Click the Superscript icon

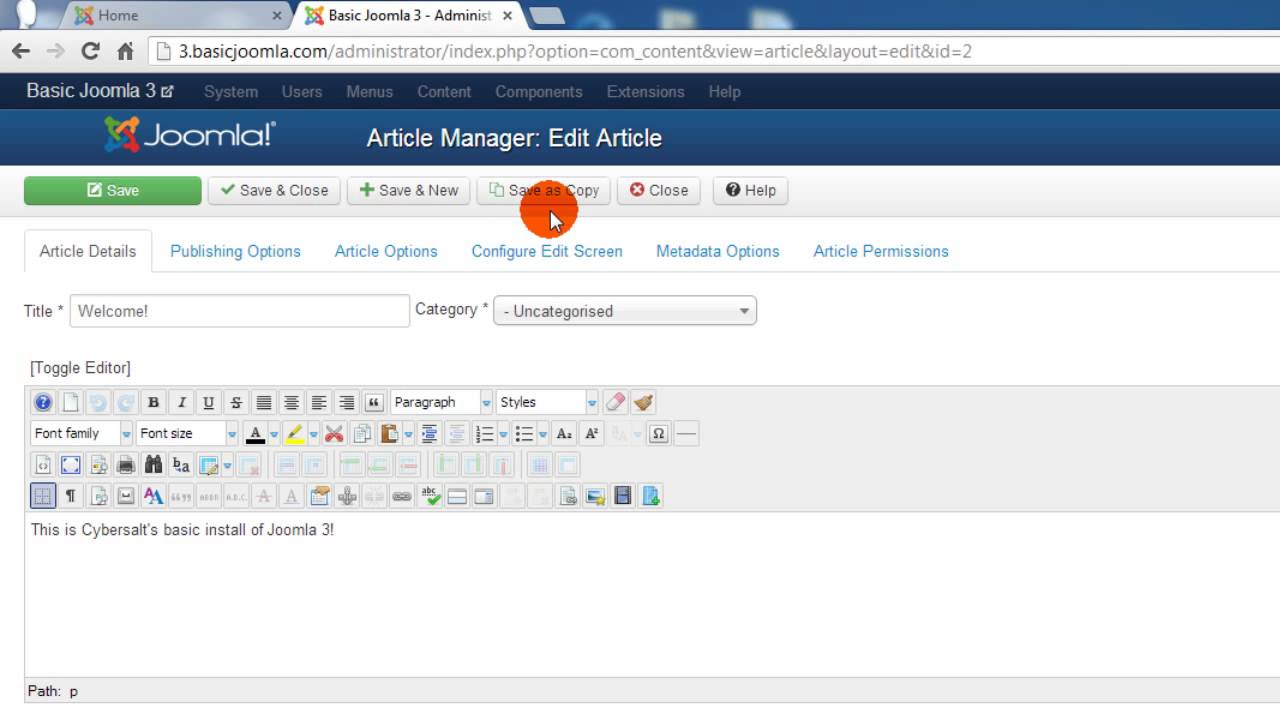(591, 433)
